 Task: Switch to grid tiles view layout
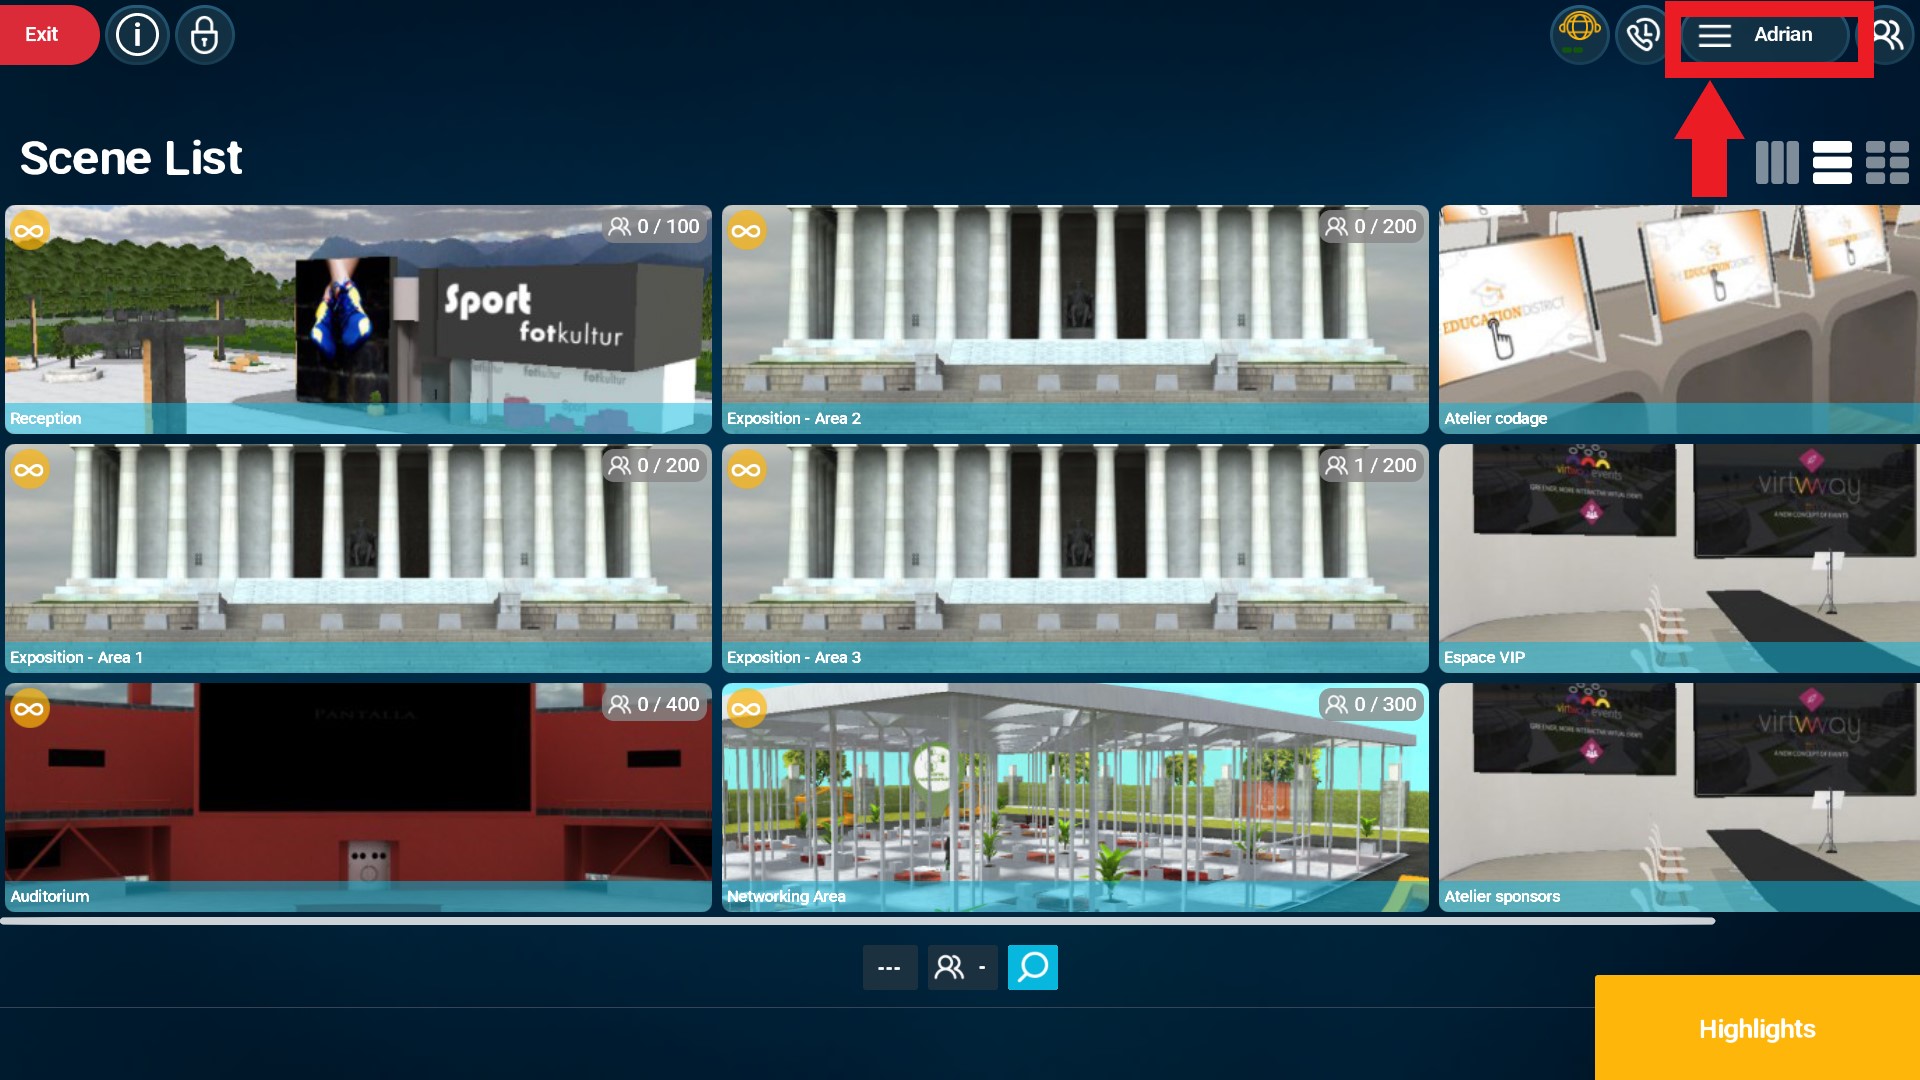[x=1887, y=162]
